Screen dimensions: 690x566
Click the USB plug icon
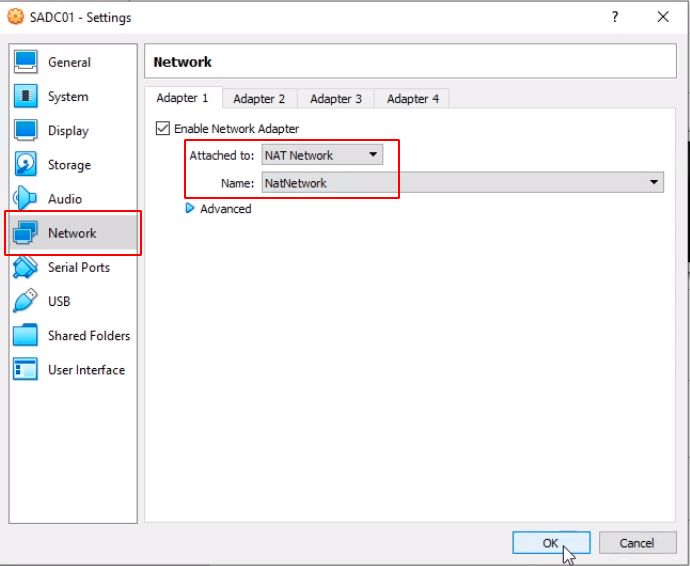tap(25, 301)
